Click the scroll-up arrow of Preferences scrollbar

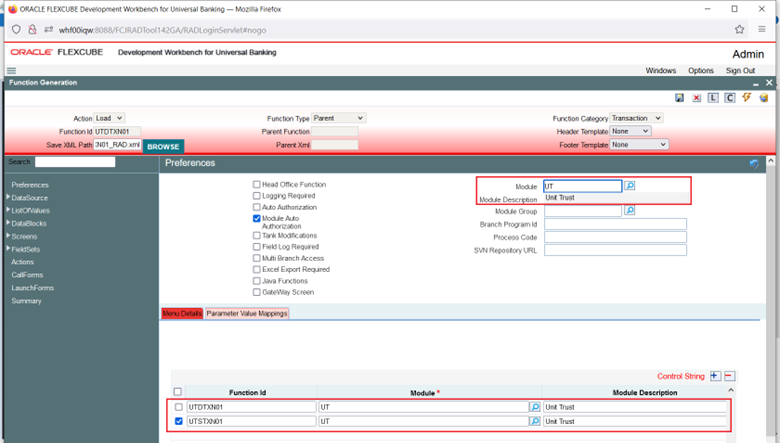tap(771, 161)
